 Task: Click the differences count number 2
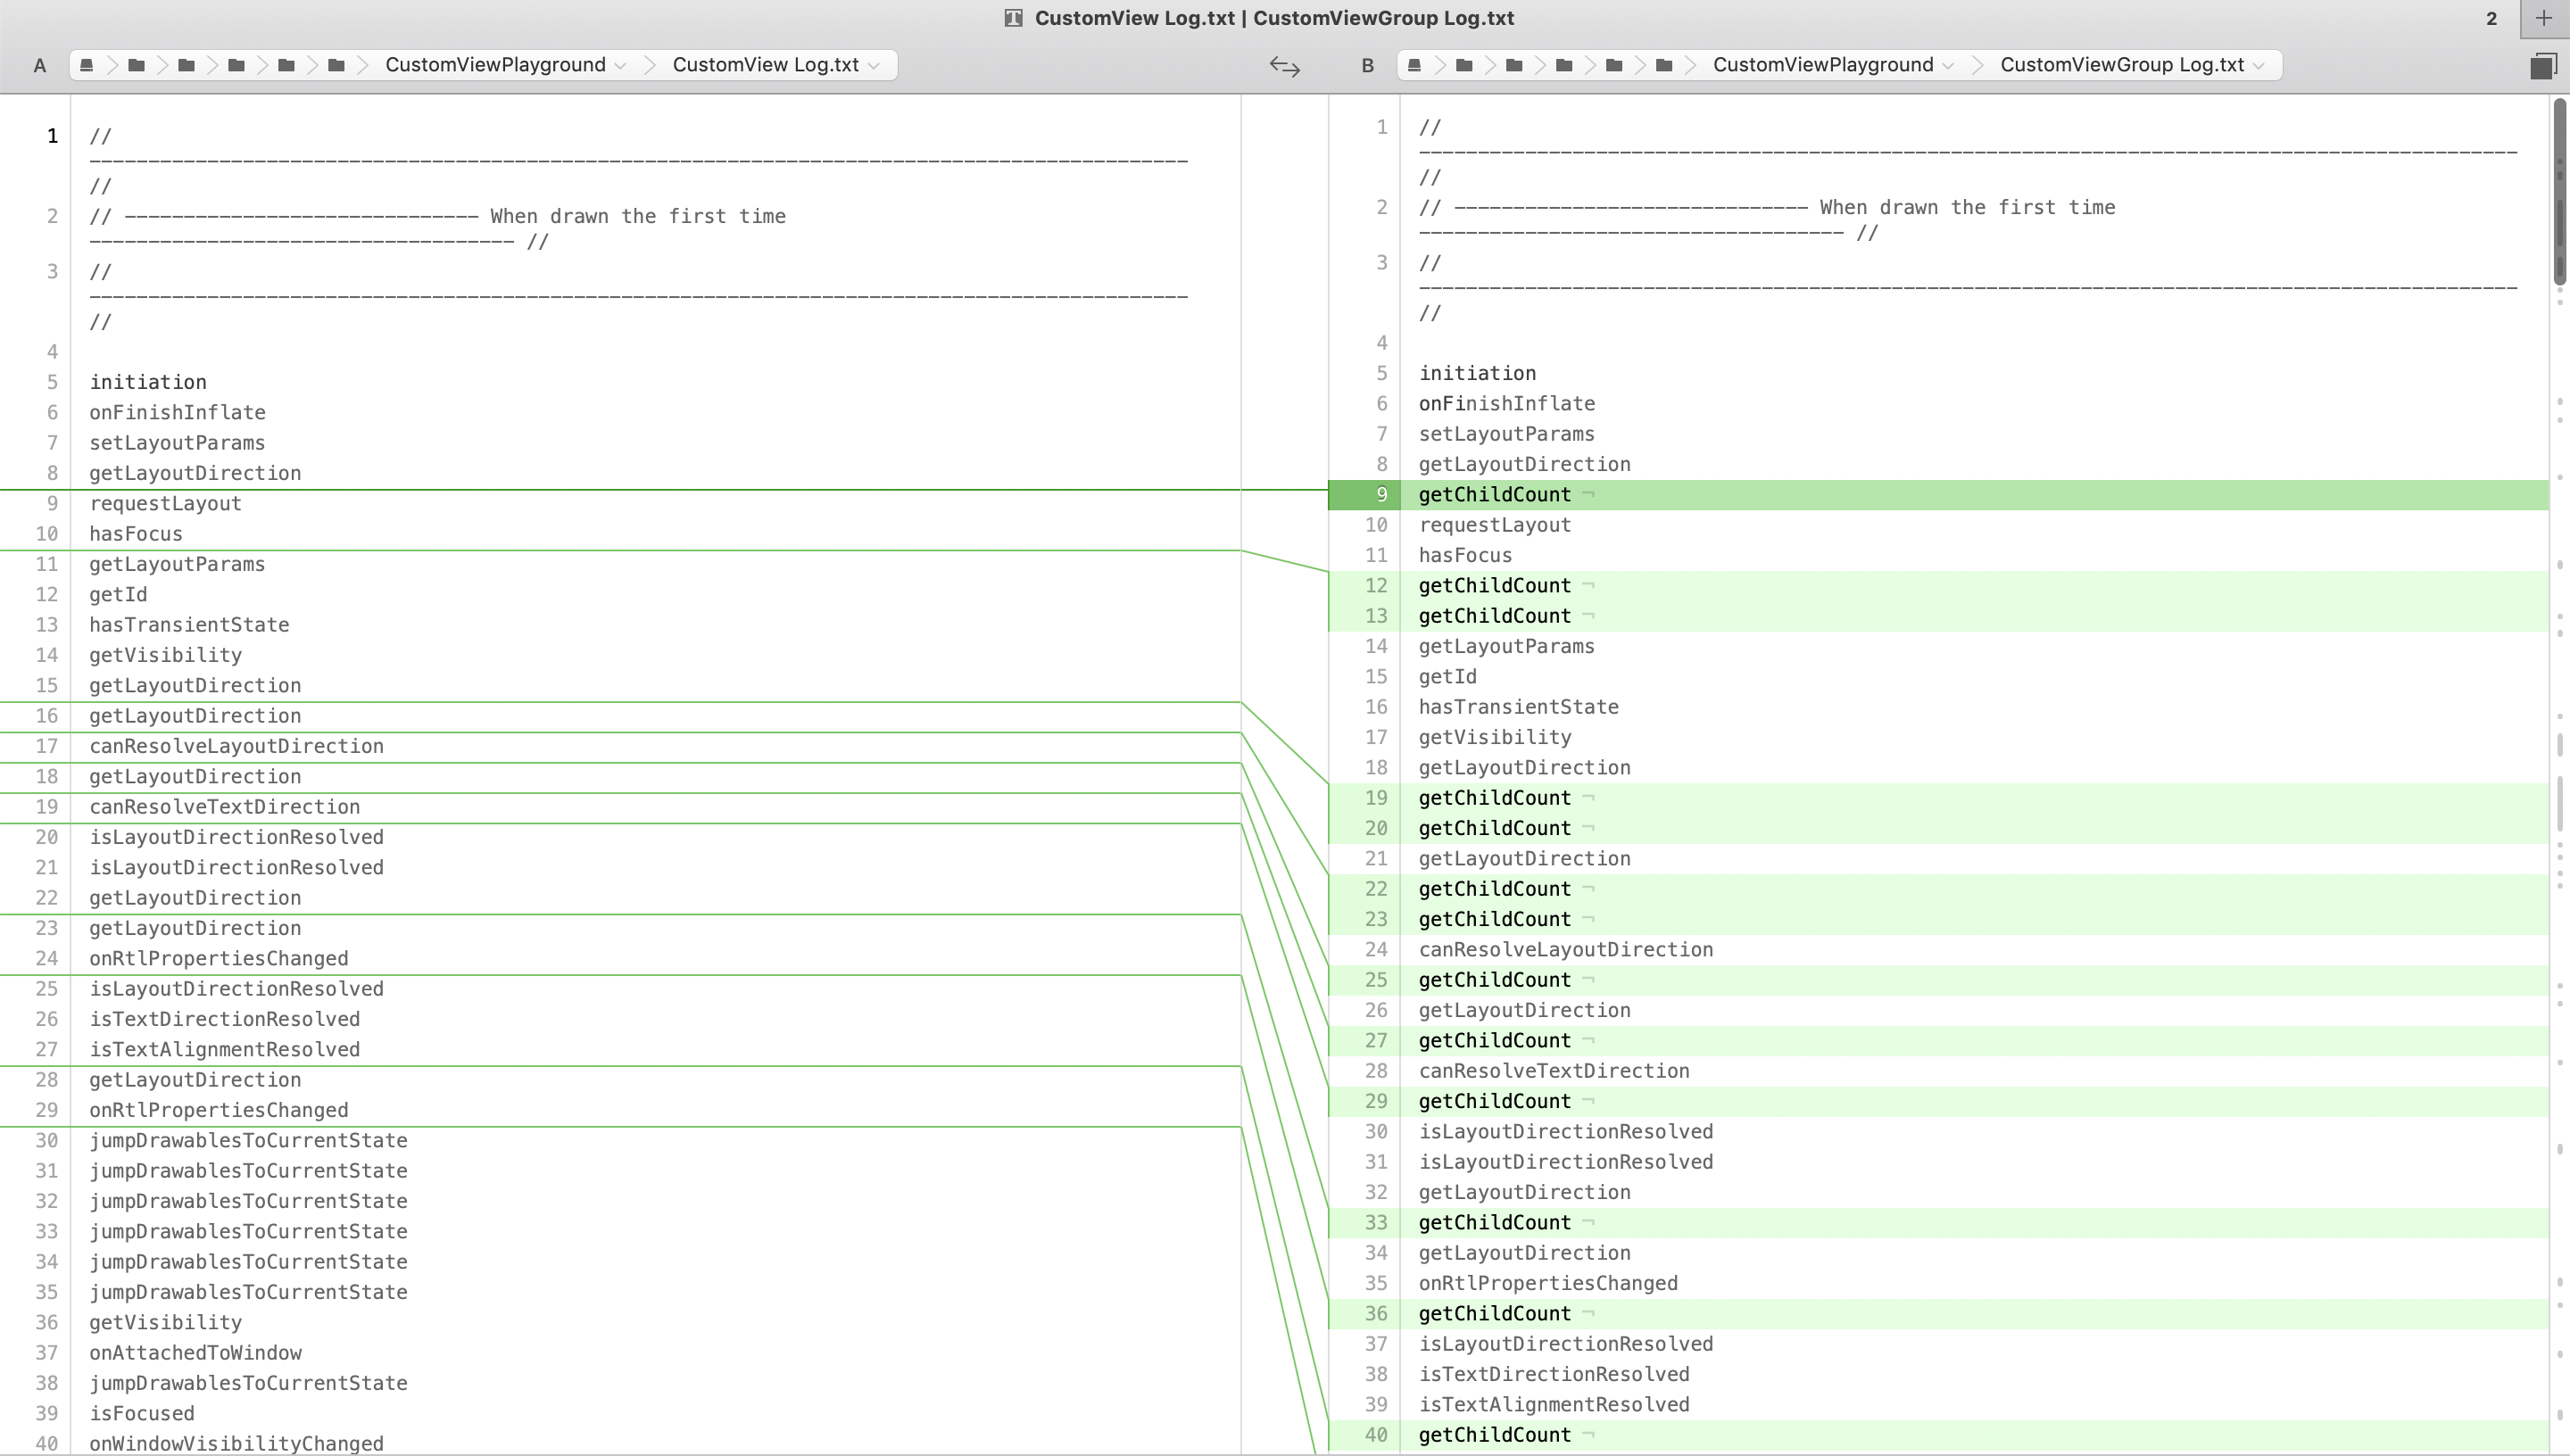click(2491, 18)
